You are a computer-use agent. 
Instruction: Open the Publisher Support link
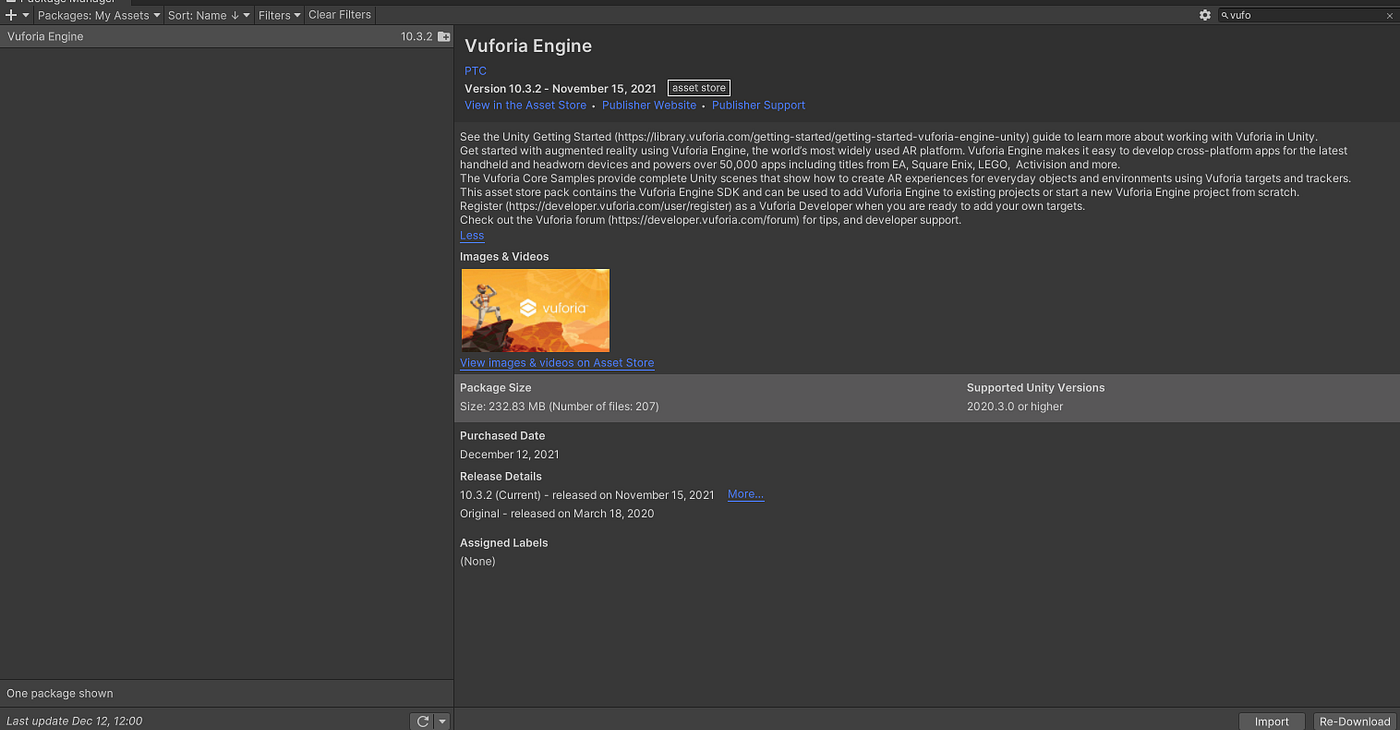tap(758, 105)
